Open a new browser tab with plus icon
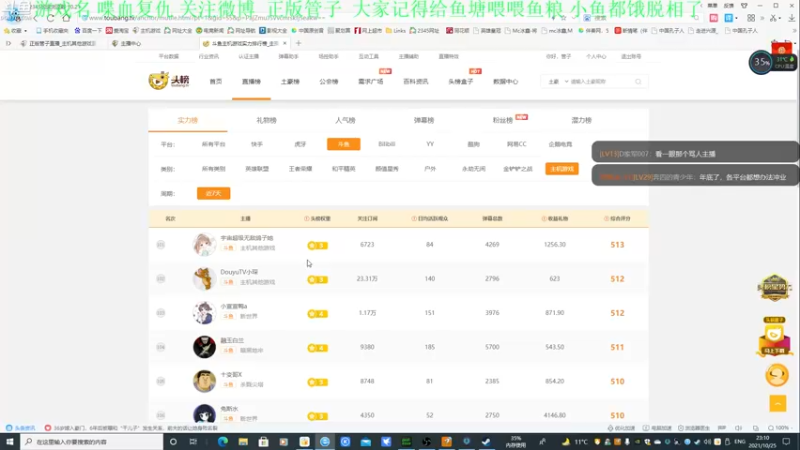 298,43
